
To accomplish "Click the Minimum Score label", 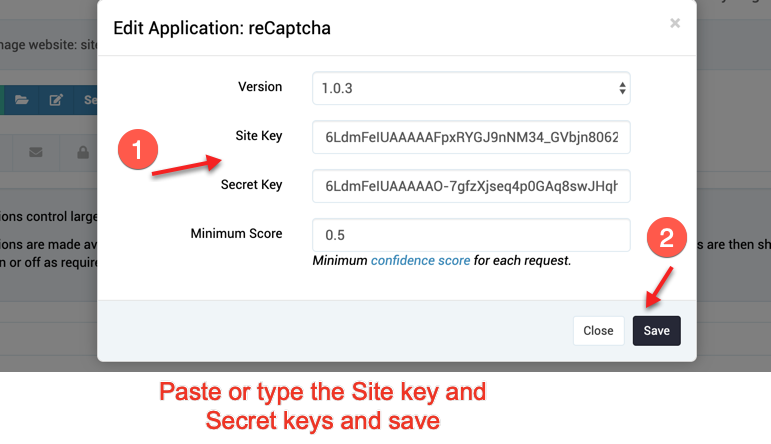I will (237, 233).
